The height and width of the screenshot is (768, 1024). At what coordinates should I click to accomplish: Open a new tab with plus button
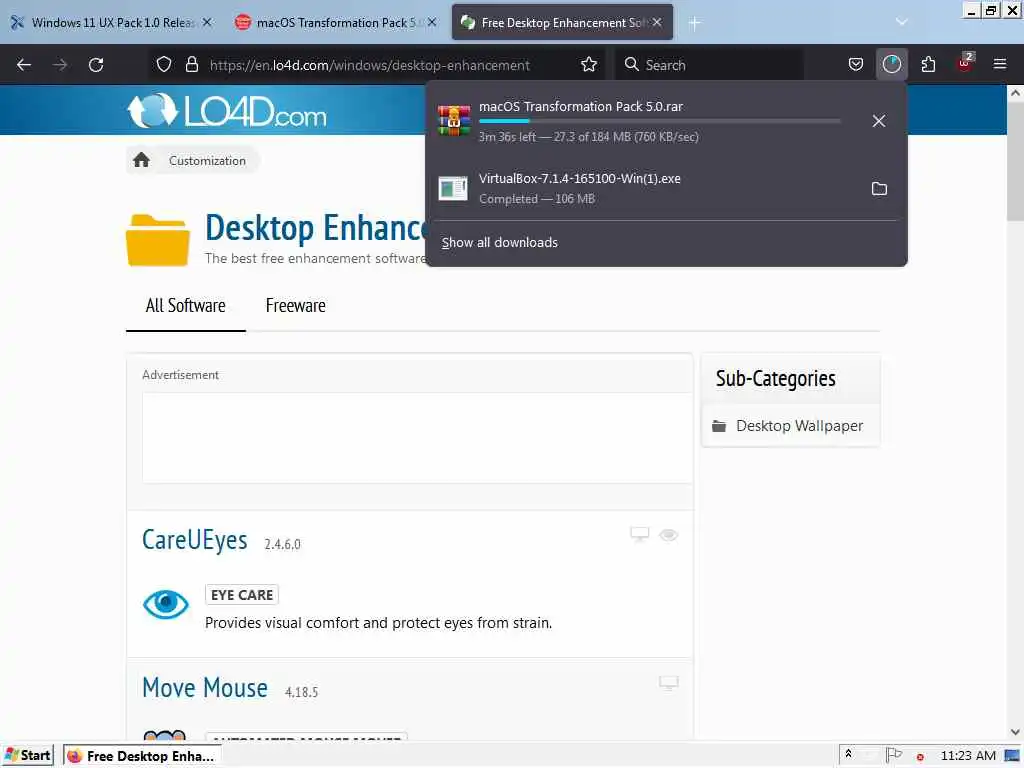[694, 24]
